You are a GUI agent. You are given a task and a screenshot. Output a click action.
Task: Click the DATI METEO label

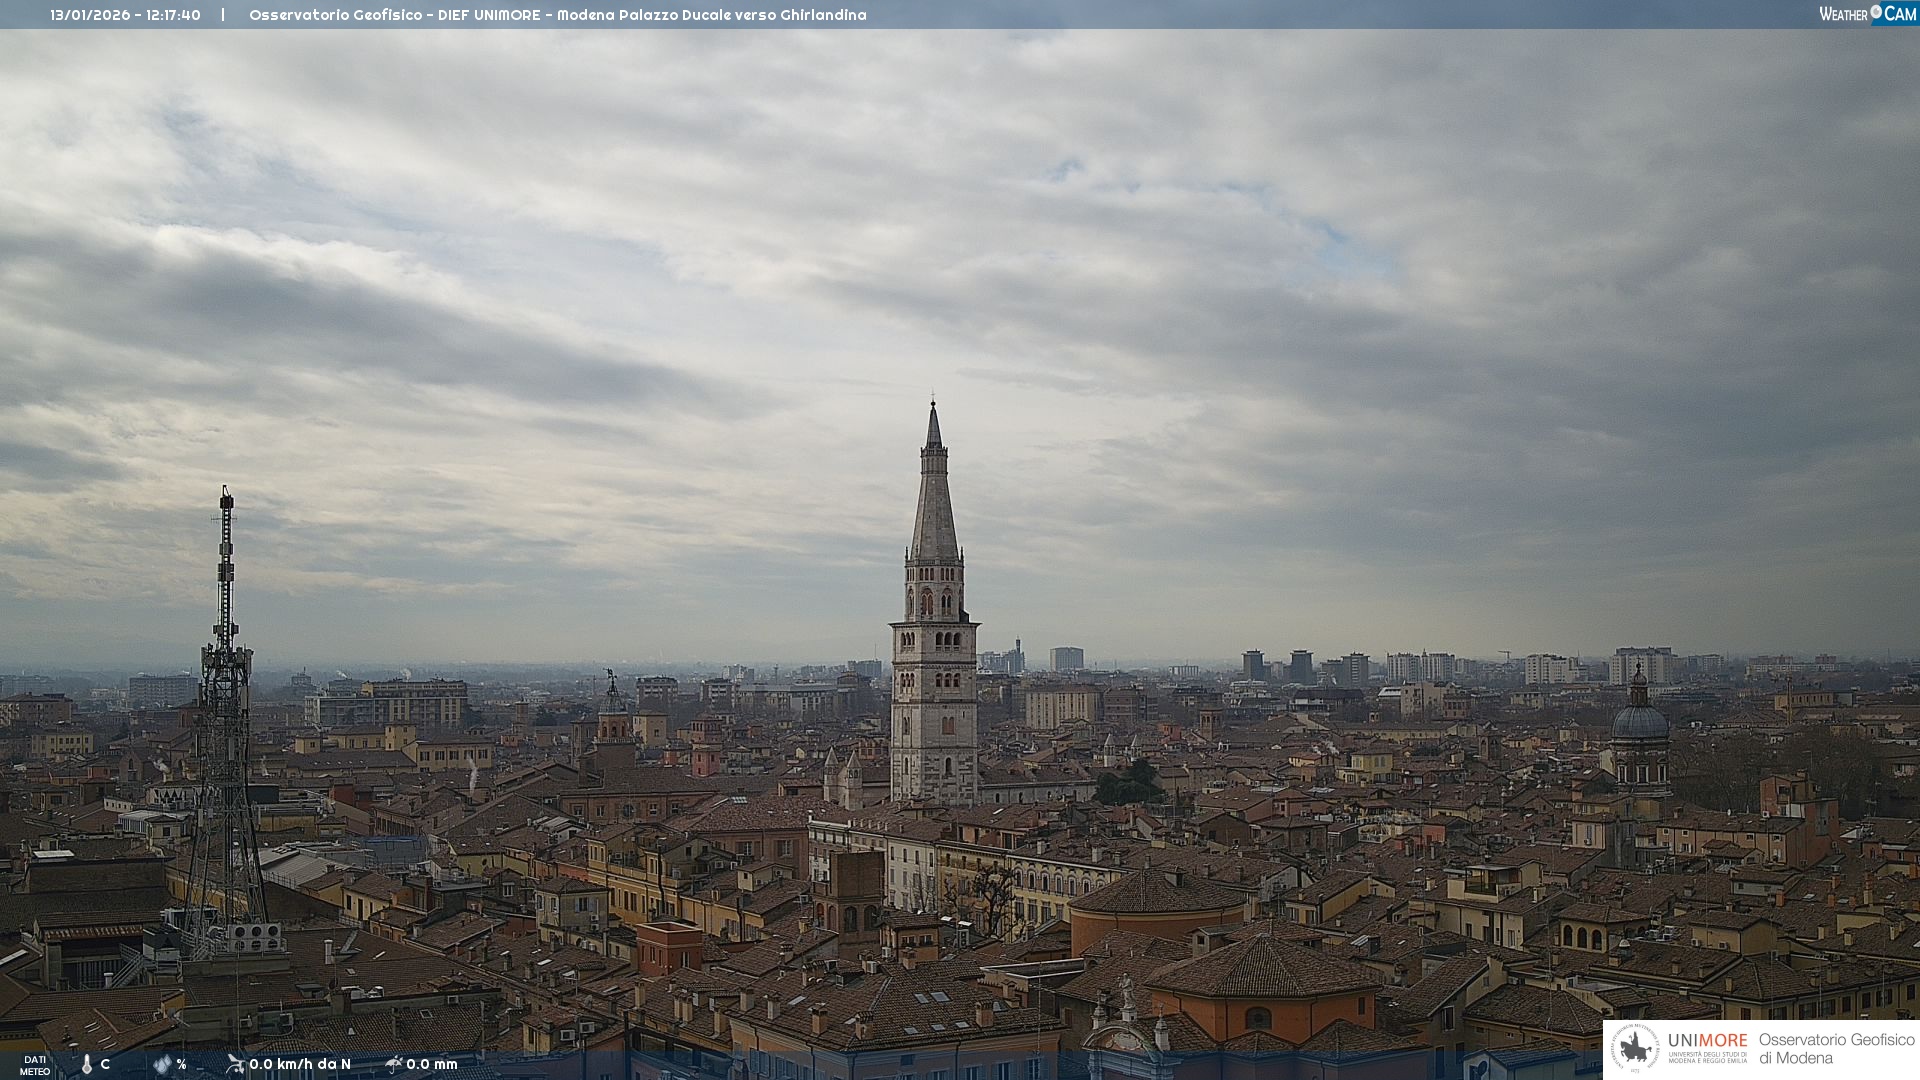[35, 1065]
